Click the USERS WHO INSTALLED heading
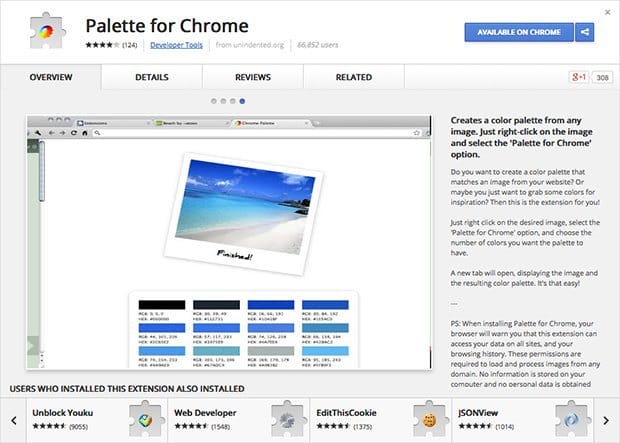The image size is (620, 443). click(x=127, y=389)
